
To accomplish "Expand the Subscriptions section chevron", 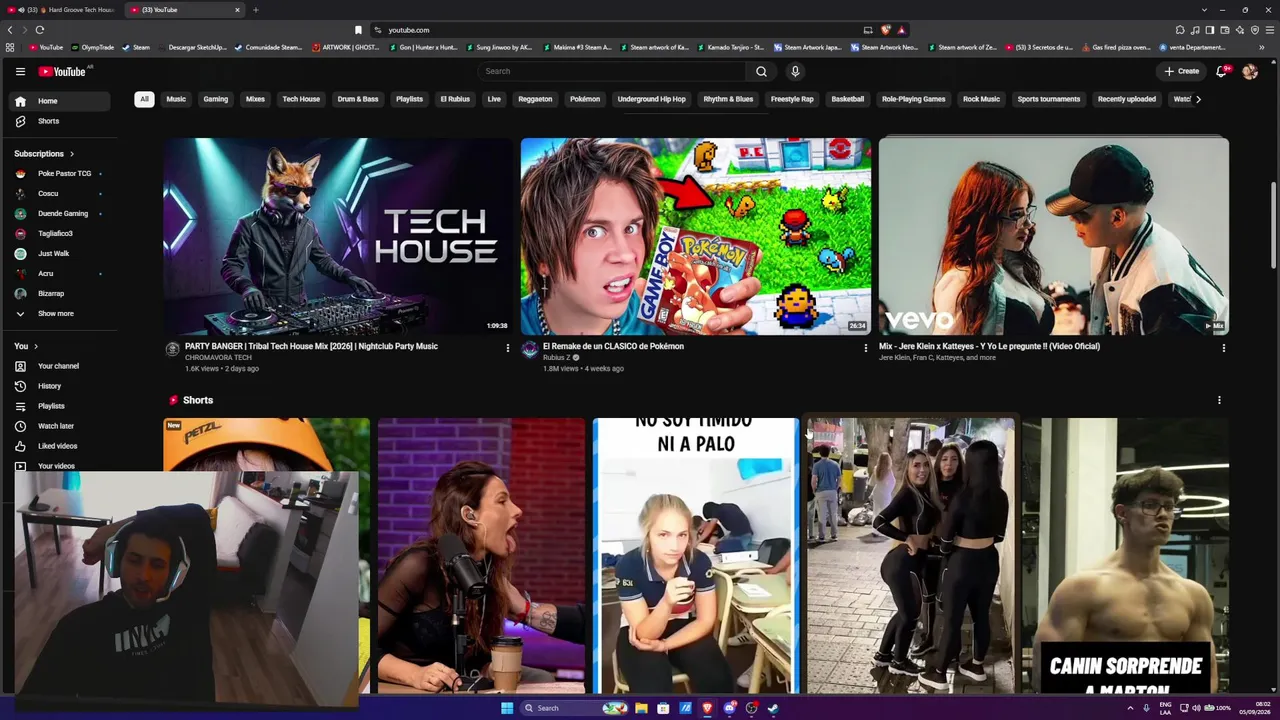I will pos(72,154).
